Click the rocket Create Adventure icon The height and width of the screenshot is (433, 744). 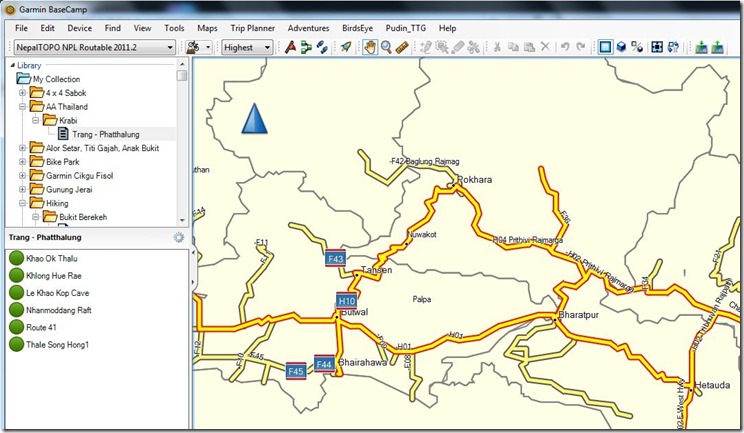click(346, 47)
